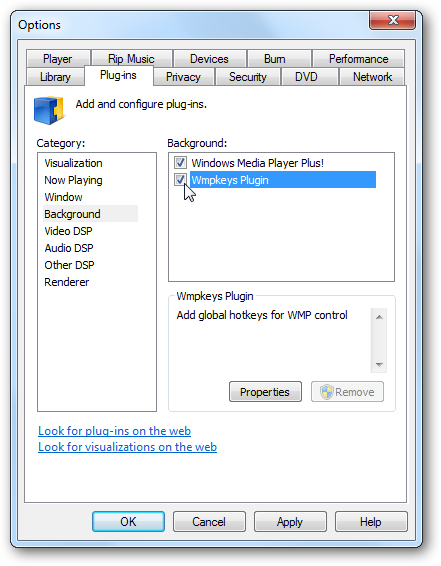
Task: Close the Options dialog with X
Action: pos(393,20)
